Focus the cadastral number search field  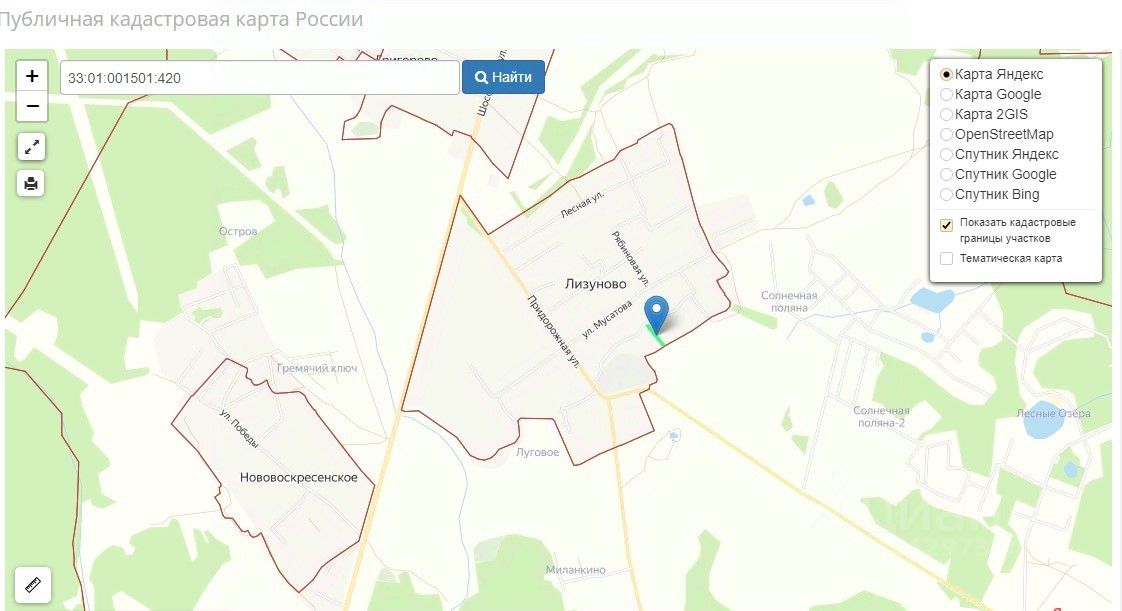pos(260,78)
